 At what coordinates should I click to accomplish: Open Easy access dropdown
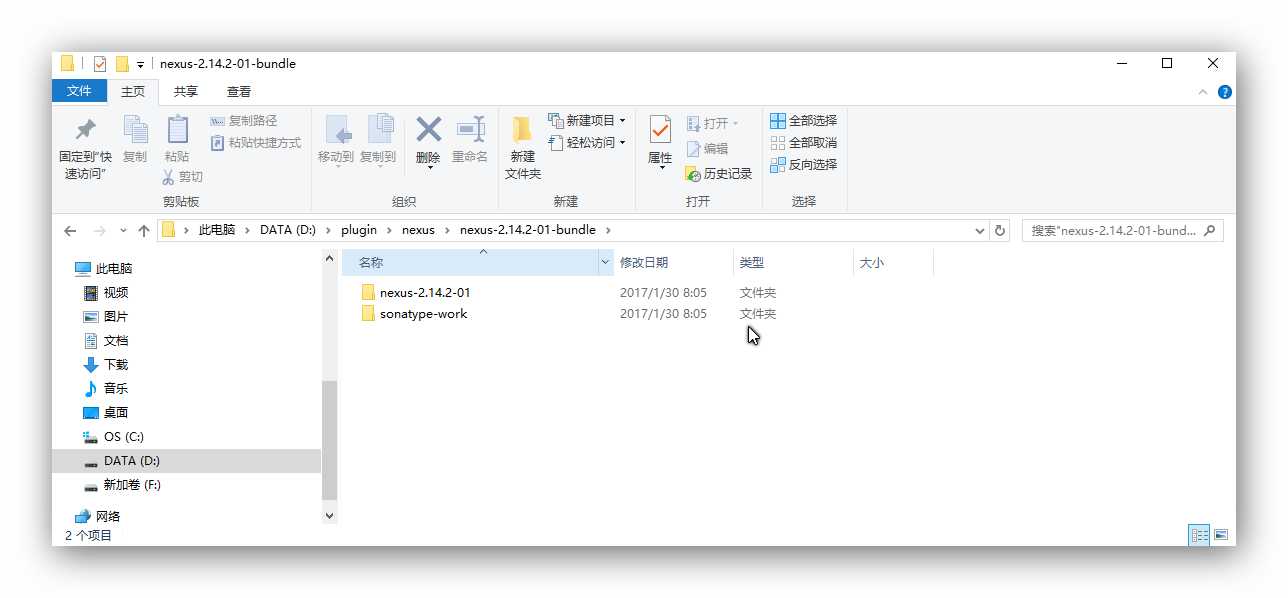(587, 143)
